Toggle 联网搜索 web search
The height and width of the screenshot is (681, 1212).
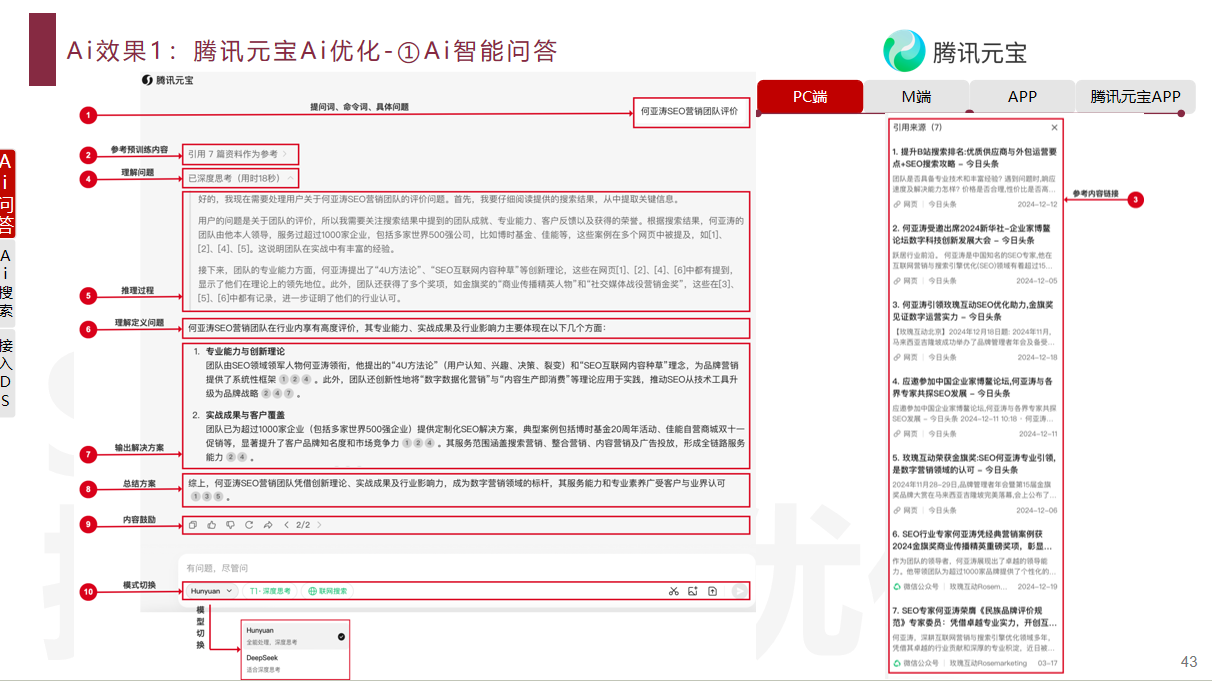328,591
